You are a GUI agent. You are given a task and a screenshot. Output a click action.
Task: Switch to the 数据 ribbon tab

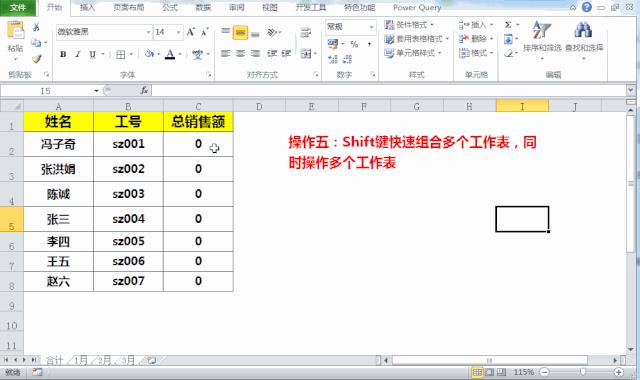pos(203,7)
